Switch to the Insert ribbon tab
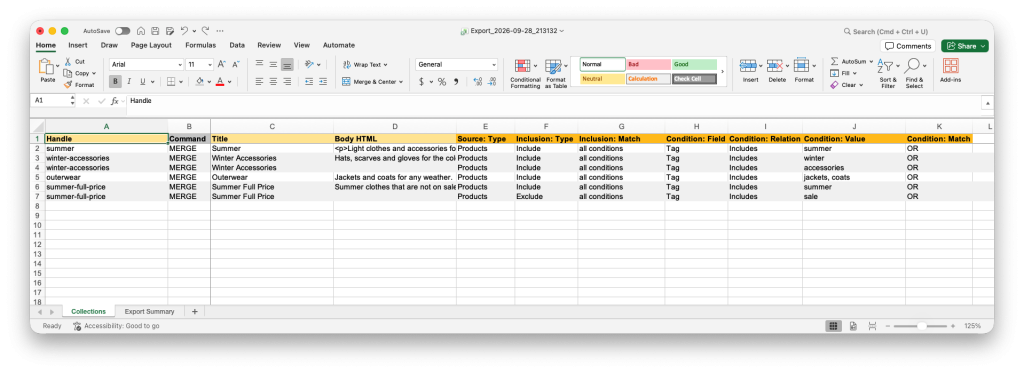The image size is (1024, 373). [78, 45]
